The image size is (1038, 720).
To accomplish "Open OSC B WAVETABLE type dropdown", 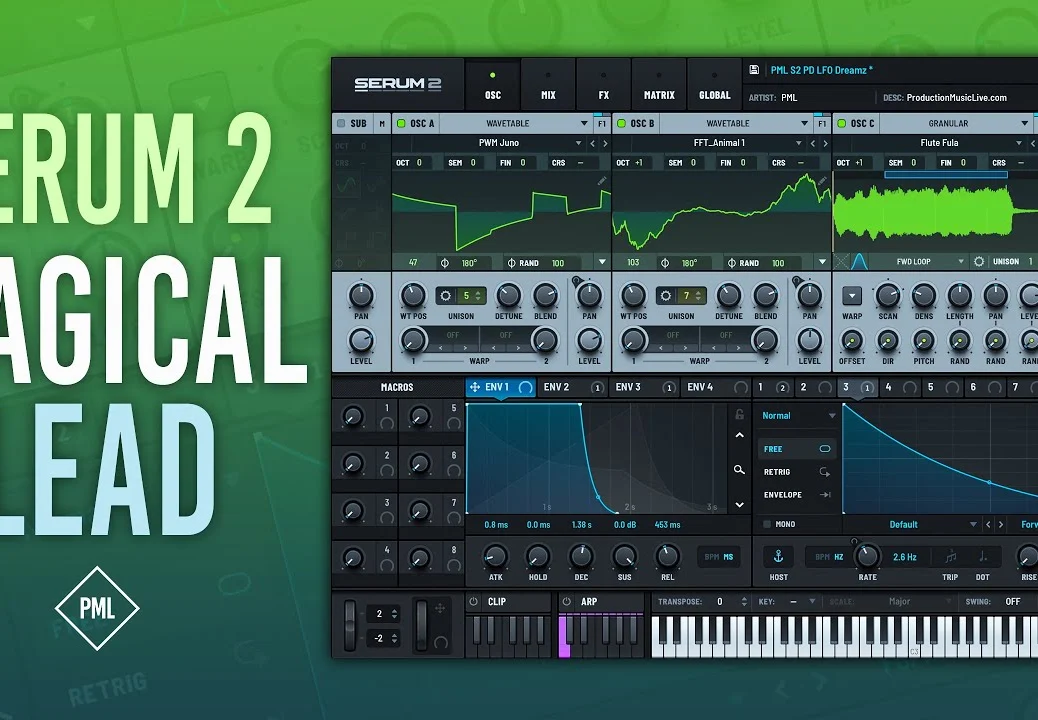I will tap(735, 123).
